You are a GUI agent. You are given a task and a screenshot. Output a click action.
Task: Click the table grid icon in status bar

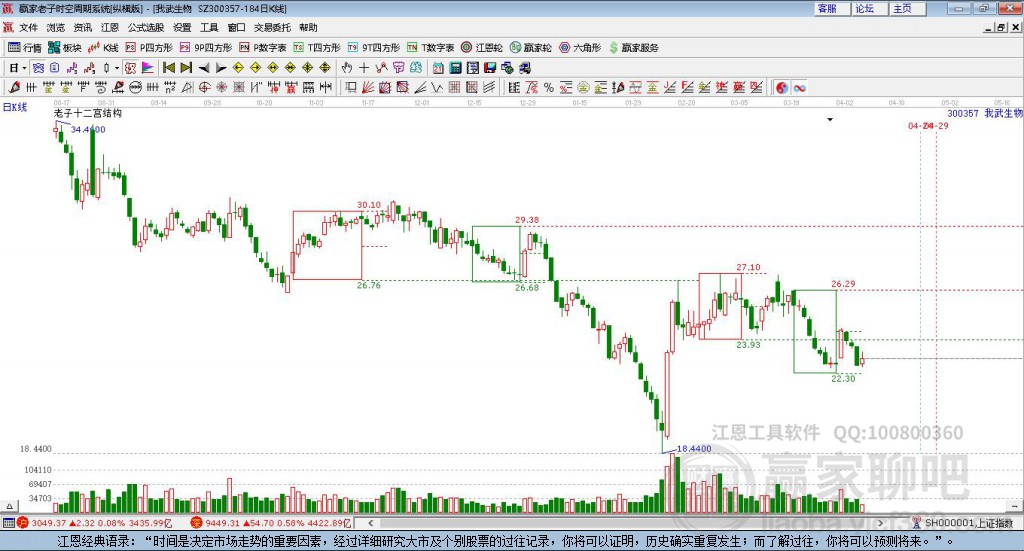pyautogui.click(x=8, y=523)
